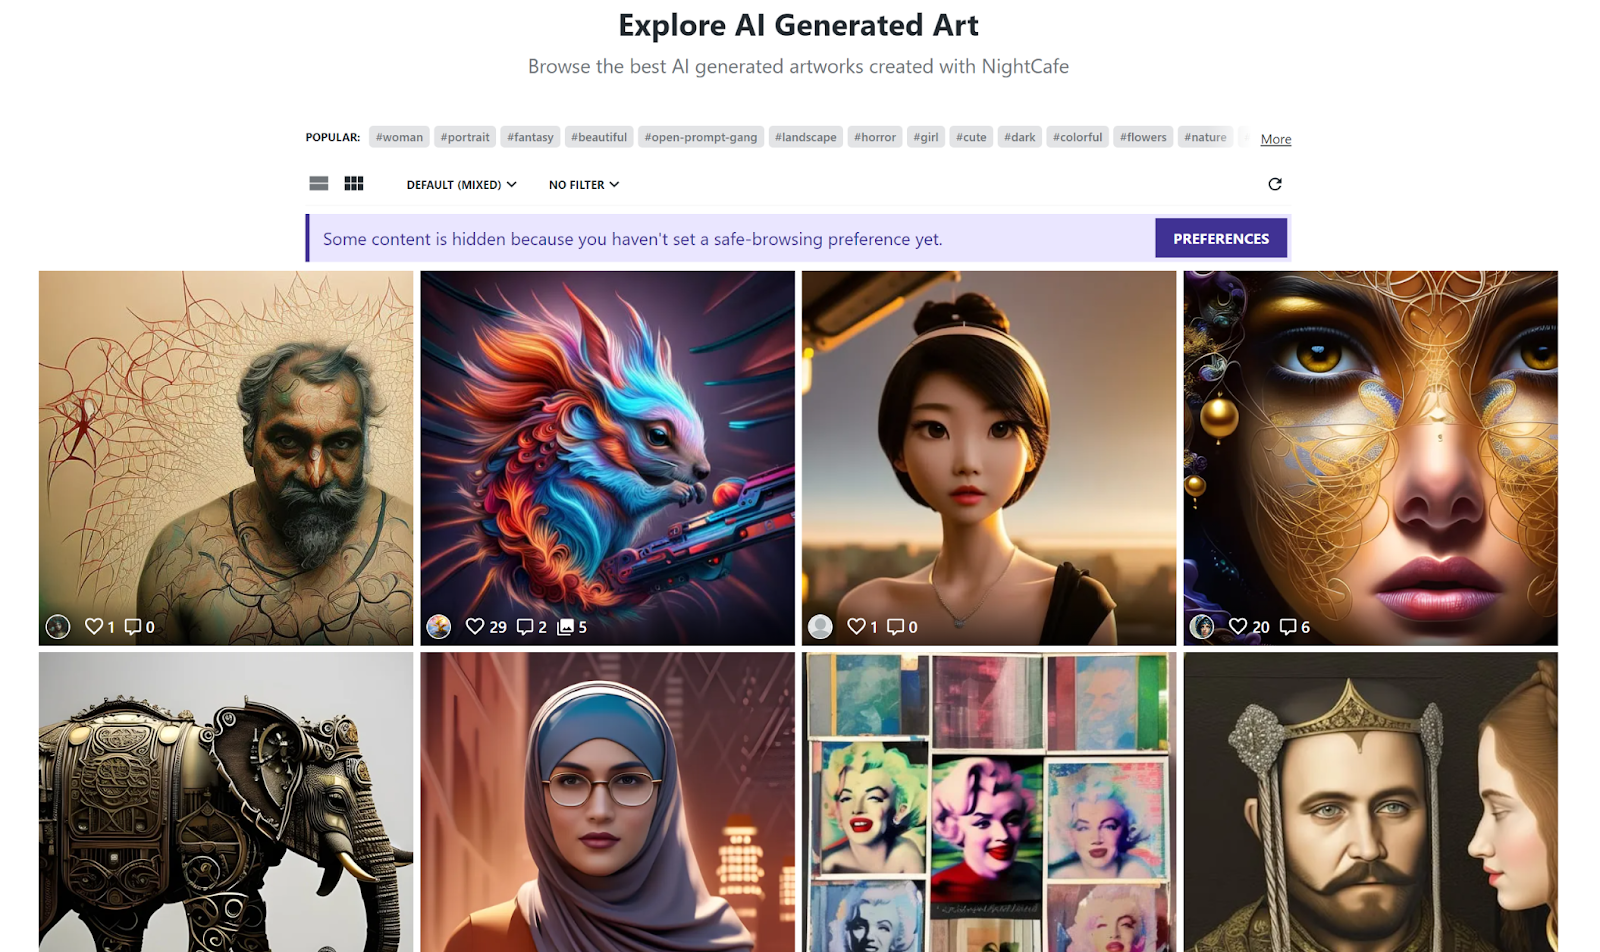1600x952 pixels.
Task: Open the bearded man portrait artwork
Action: click(226, 458)
